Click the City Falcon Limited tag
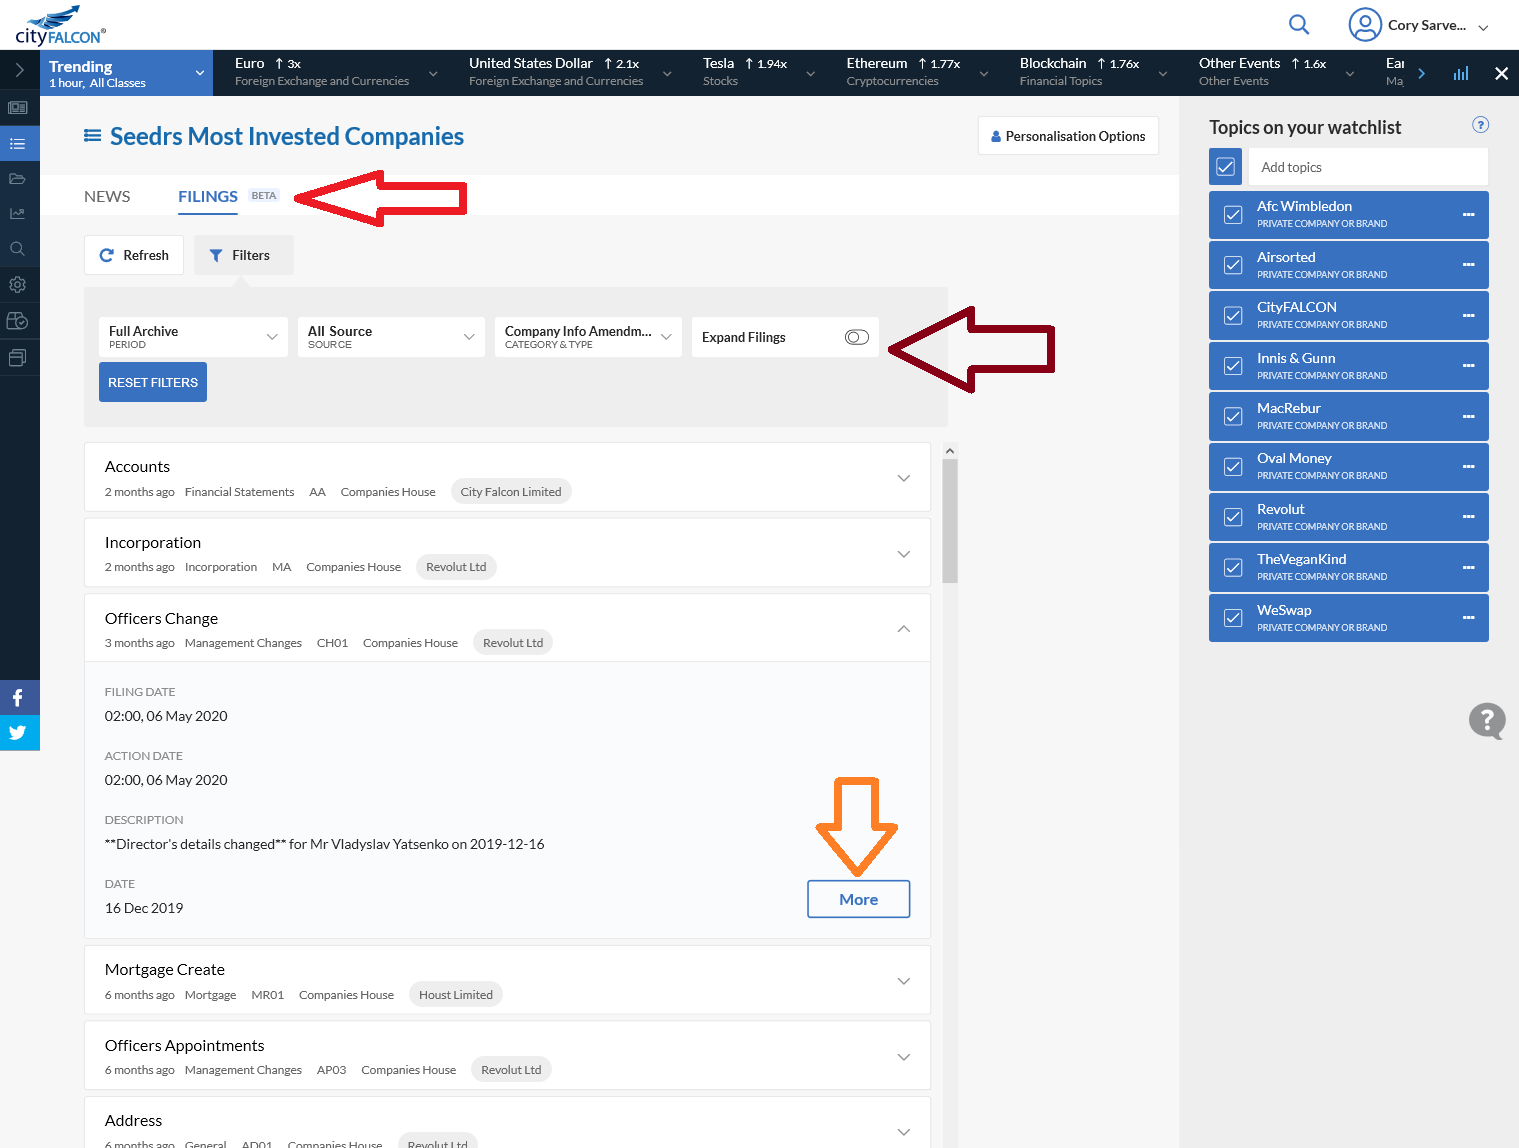The image size is (1519, 1148). point(511,491)
